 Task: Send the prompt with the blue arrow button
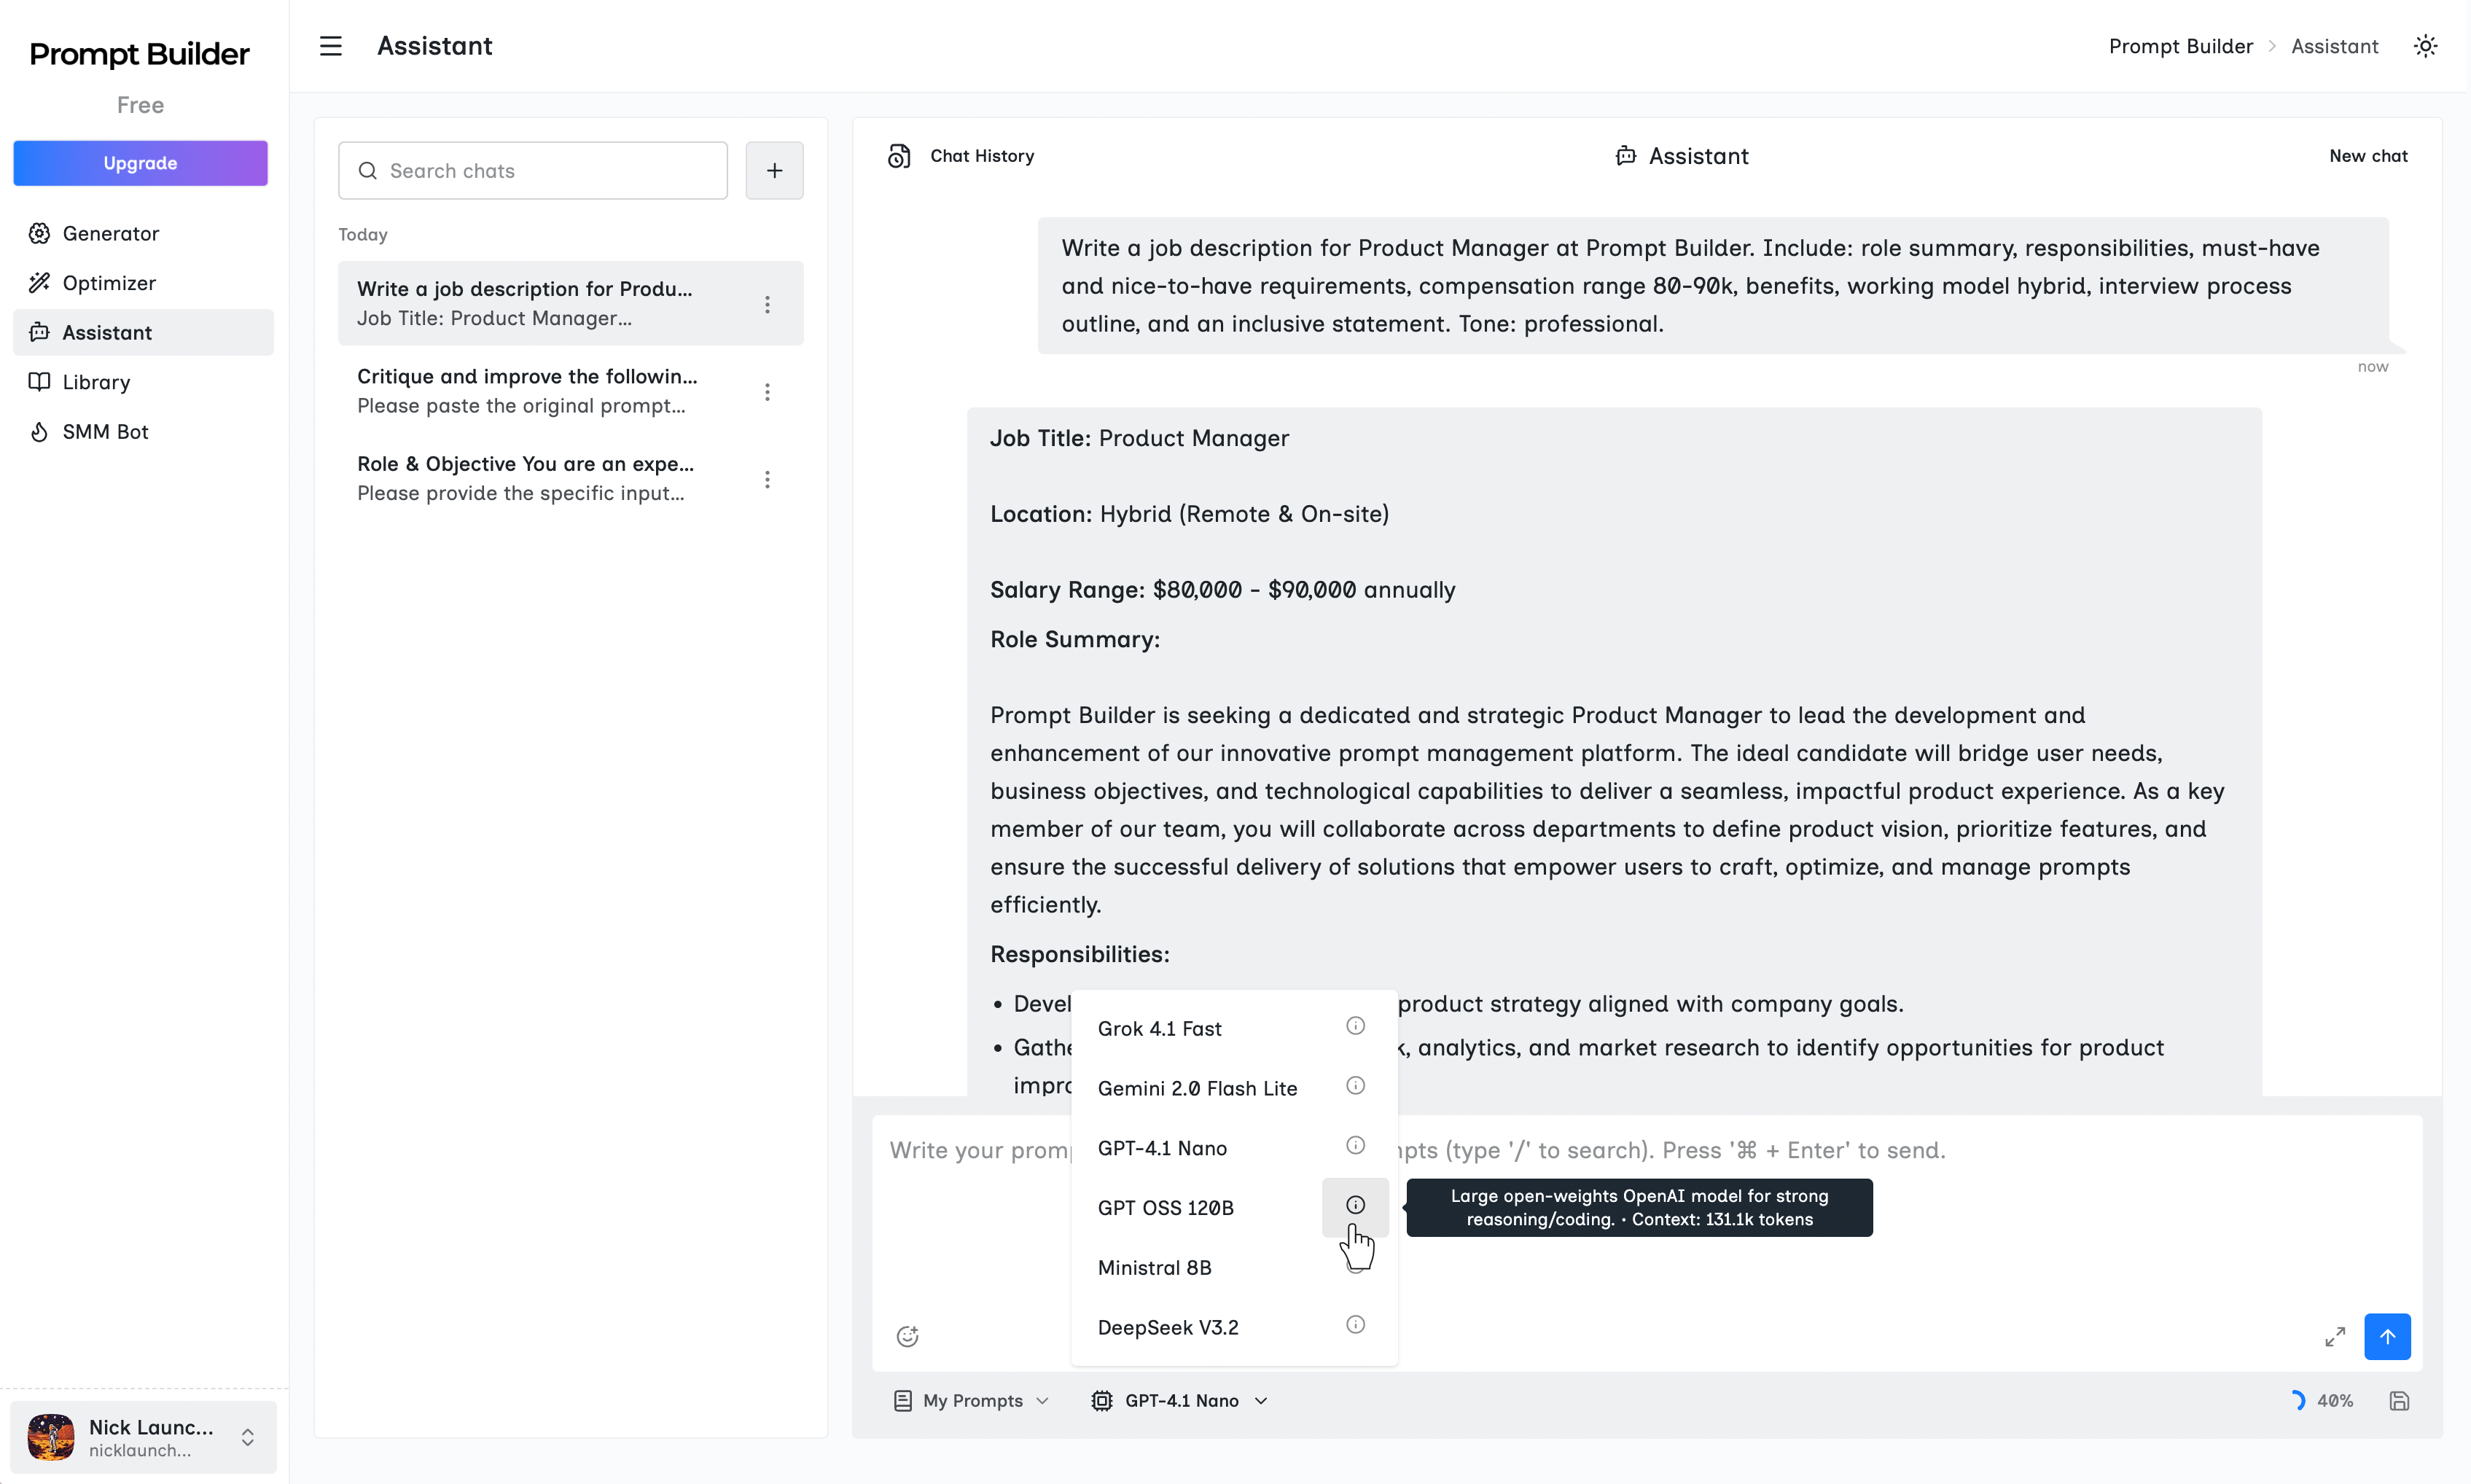point(2387,1336)
